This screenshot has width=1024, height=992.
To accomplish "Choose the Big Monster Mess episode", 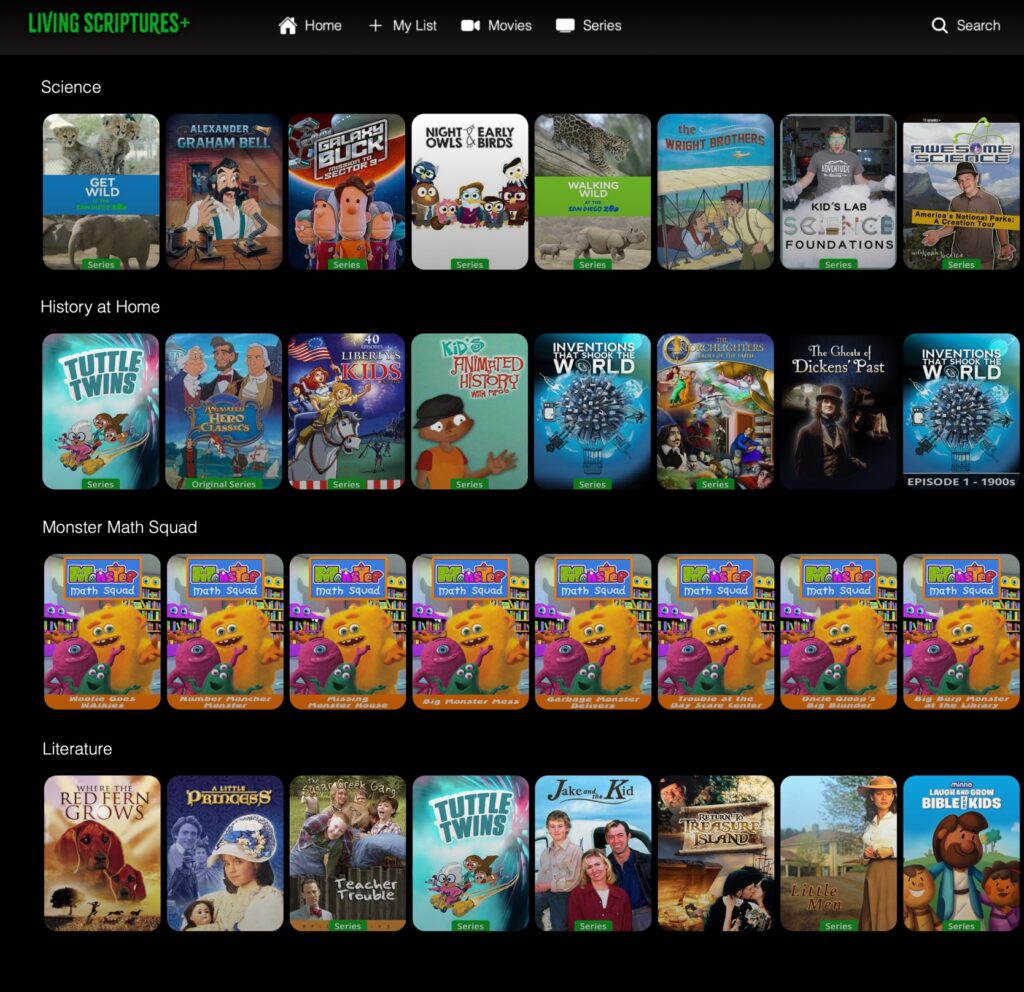I will [x=470, y=632].
